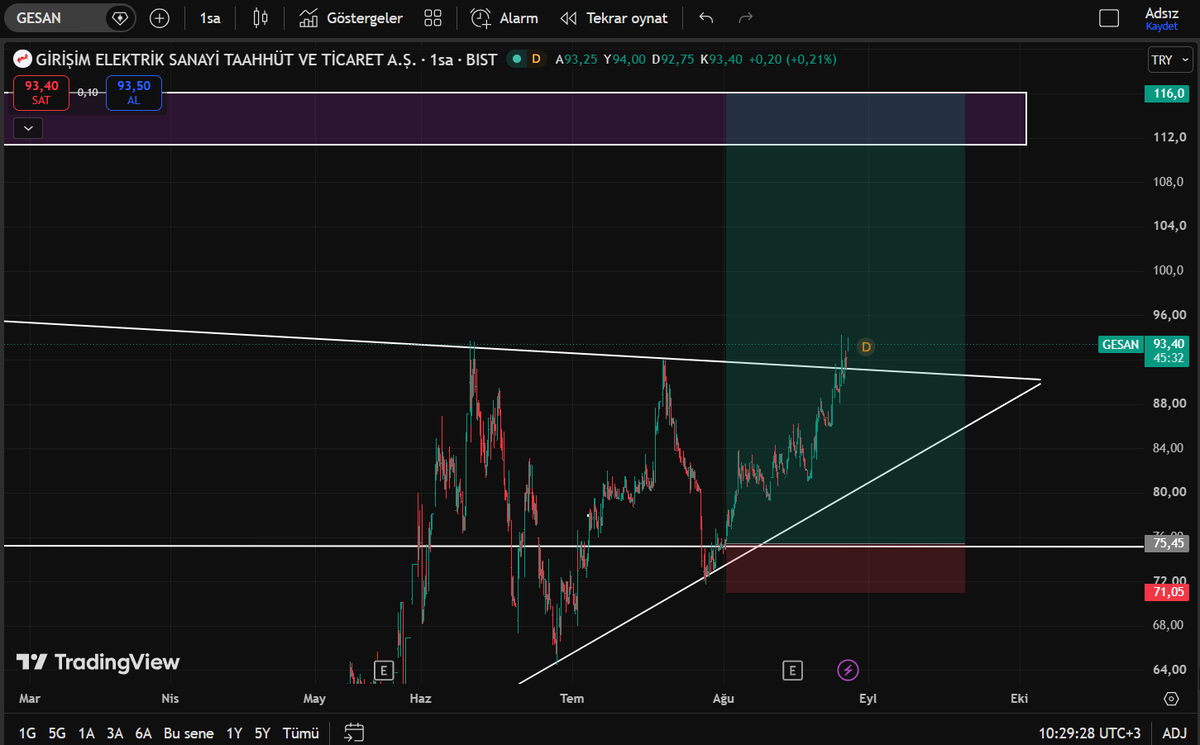
Task: Open the 1sa interval selector
Action: point(210,18)
